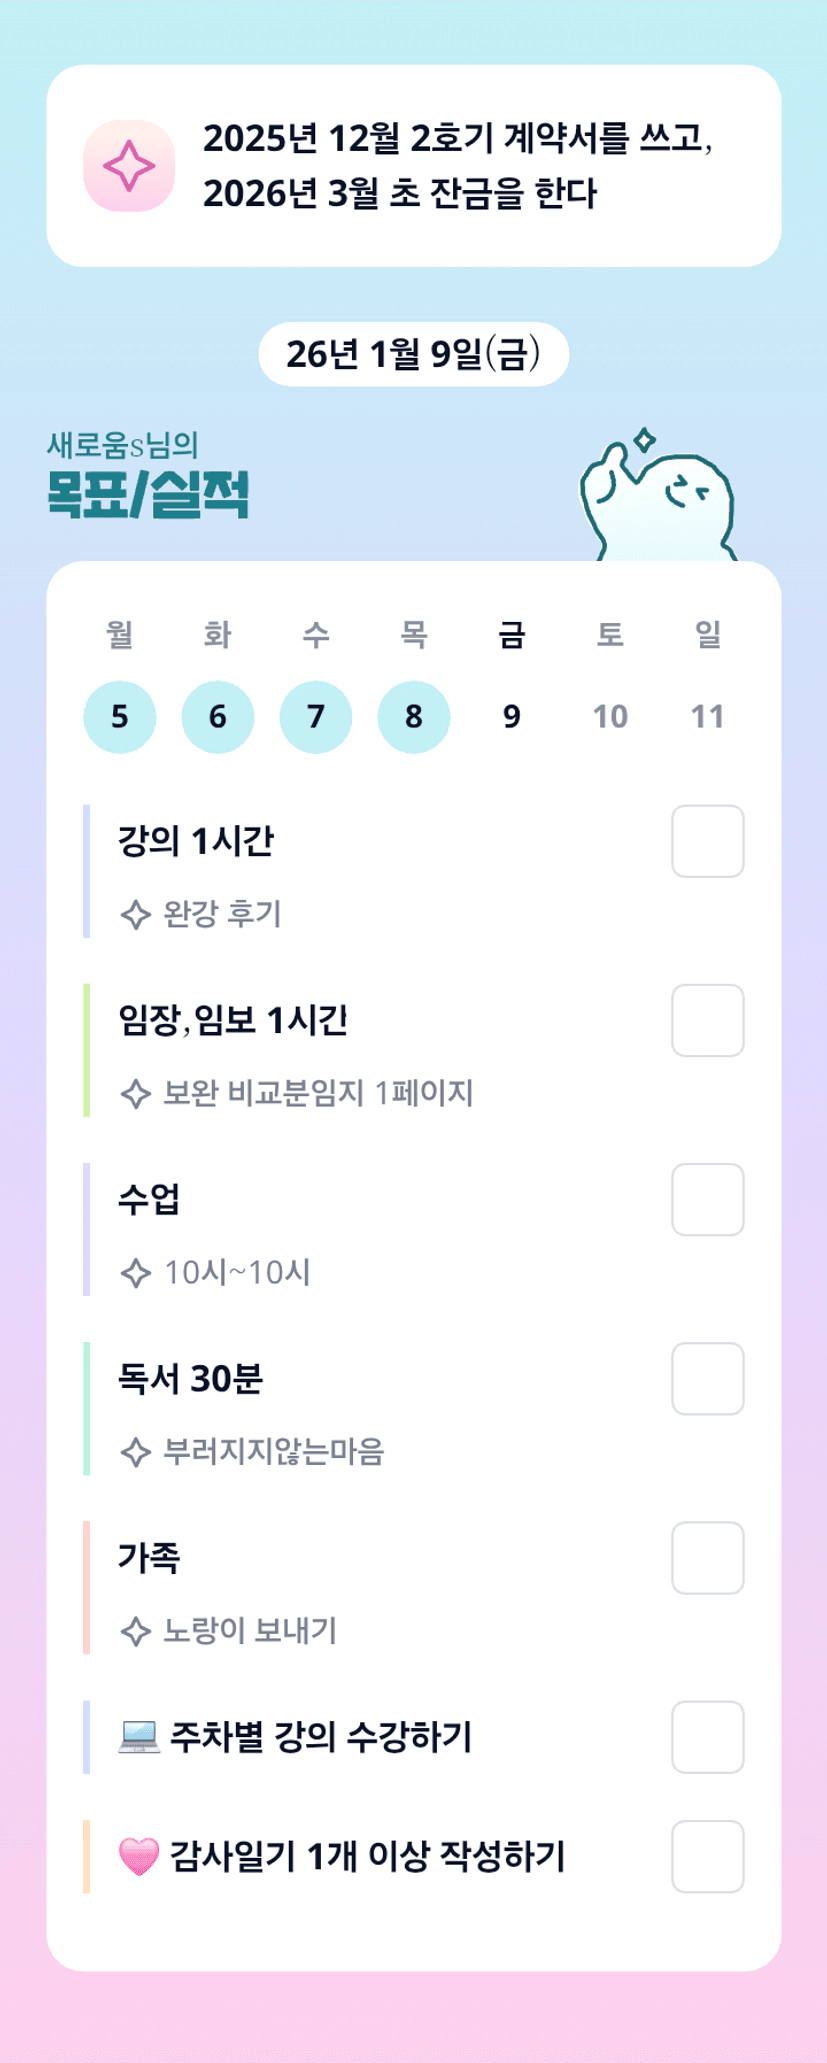This screenshot has width=827, height=2063.
Task: Tick the 수업 task checkbox
Action: [707, 1200]
